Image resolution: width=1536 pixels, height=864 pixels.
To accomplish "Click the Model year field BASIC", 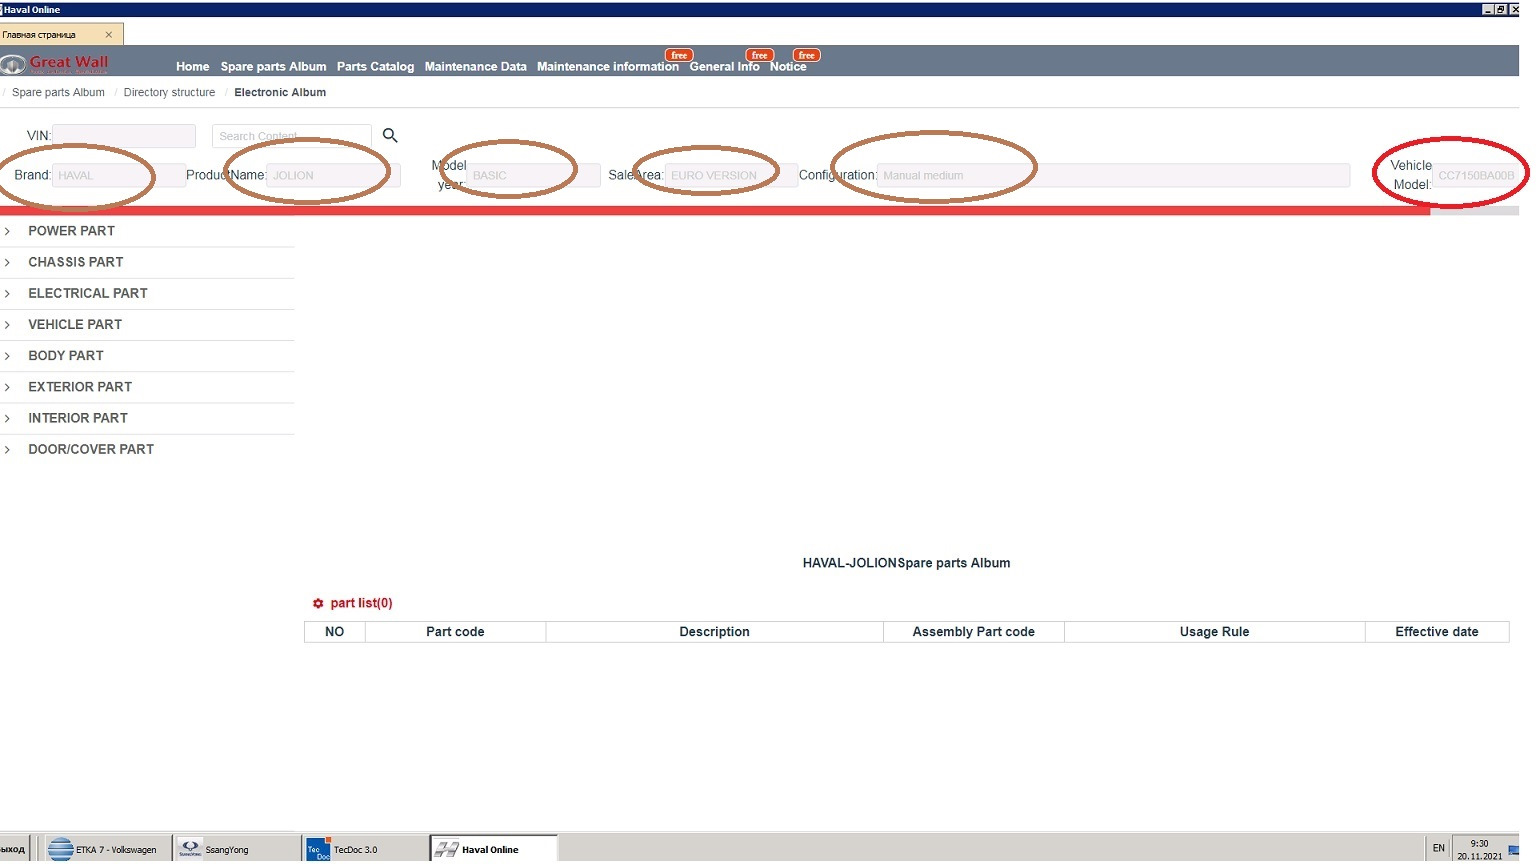I will 533,175.
